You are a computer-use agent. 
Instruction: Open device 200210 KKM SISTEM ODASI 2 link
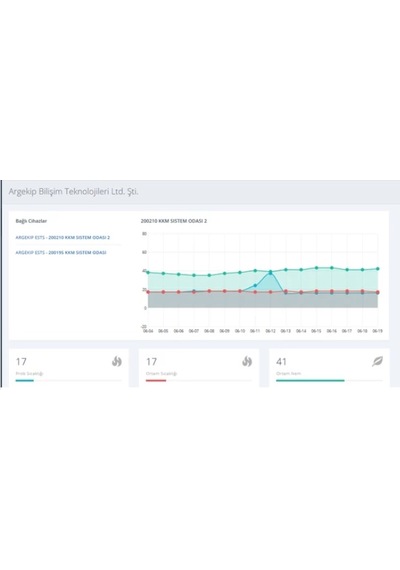point(63,237)
